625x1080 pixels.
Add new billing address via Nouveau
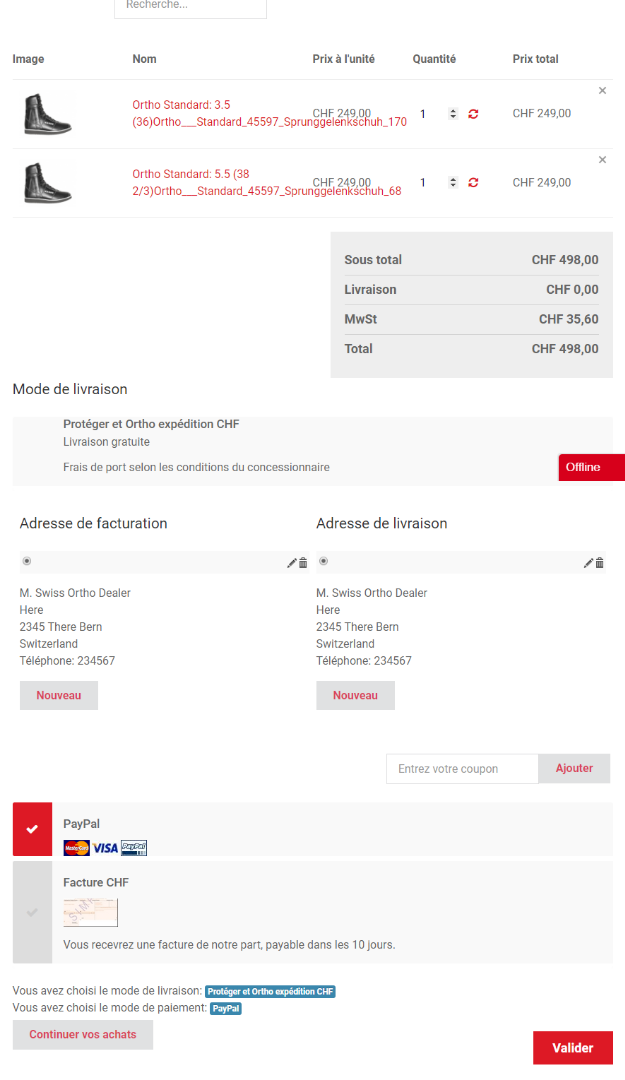[x=59, y=695]
